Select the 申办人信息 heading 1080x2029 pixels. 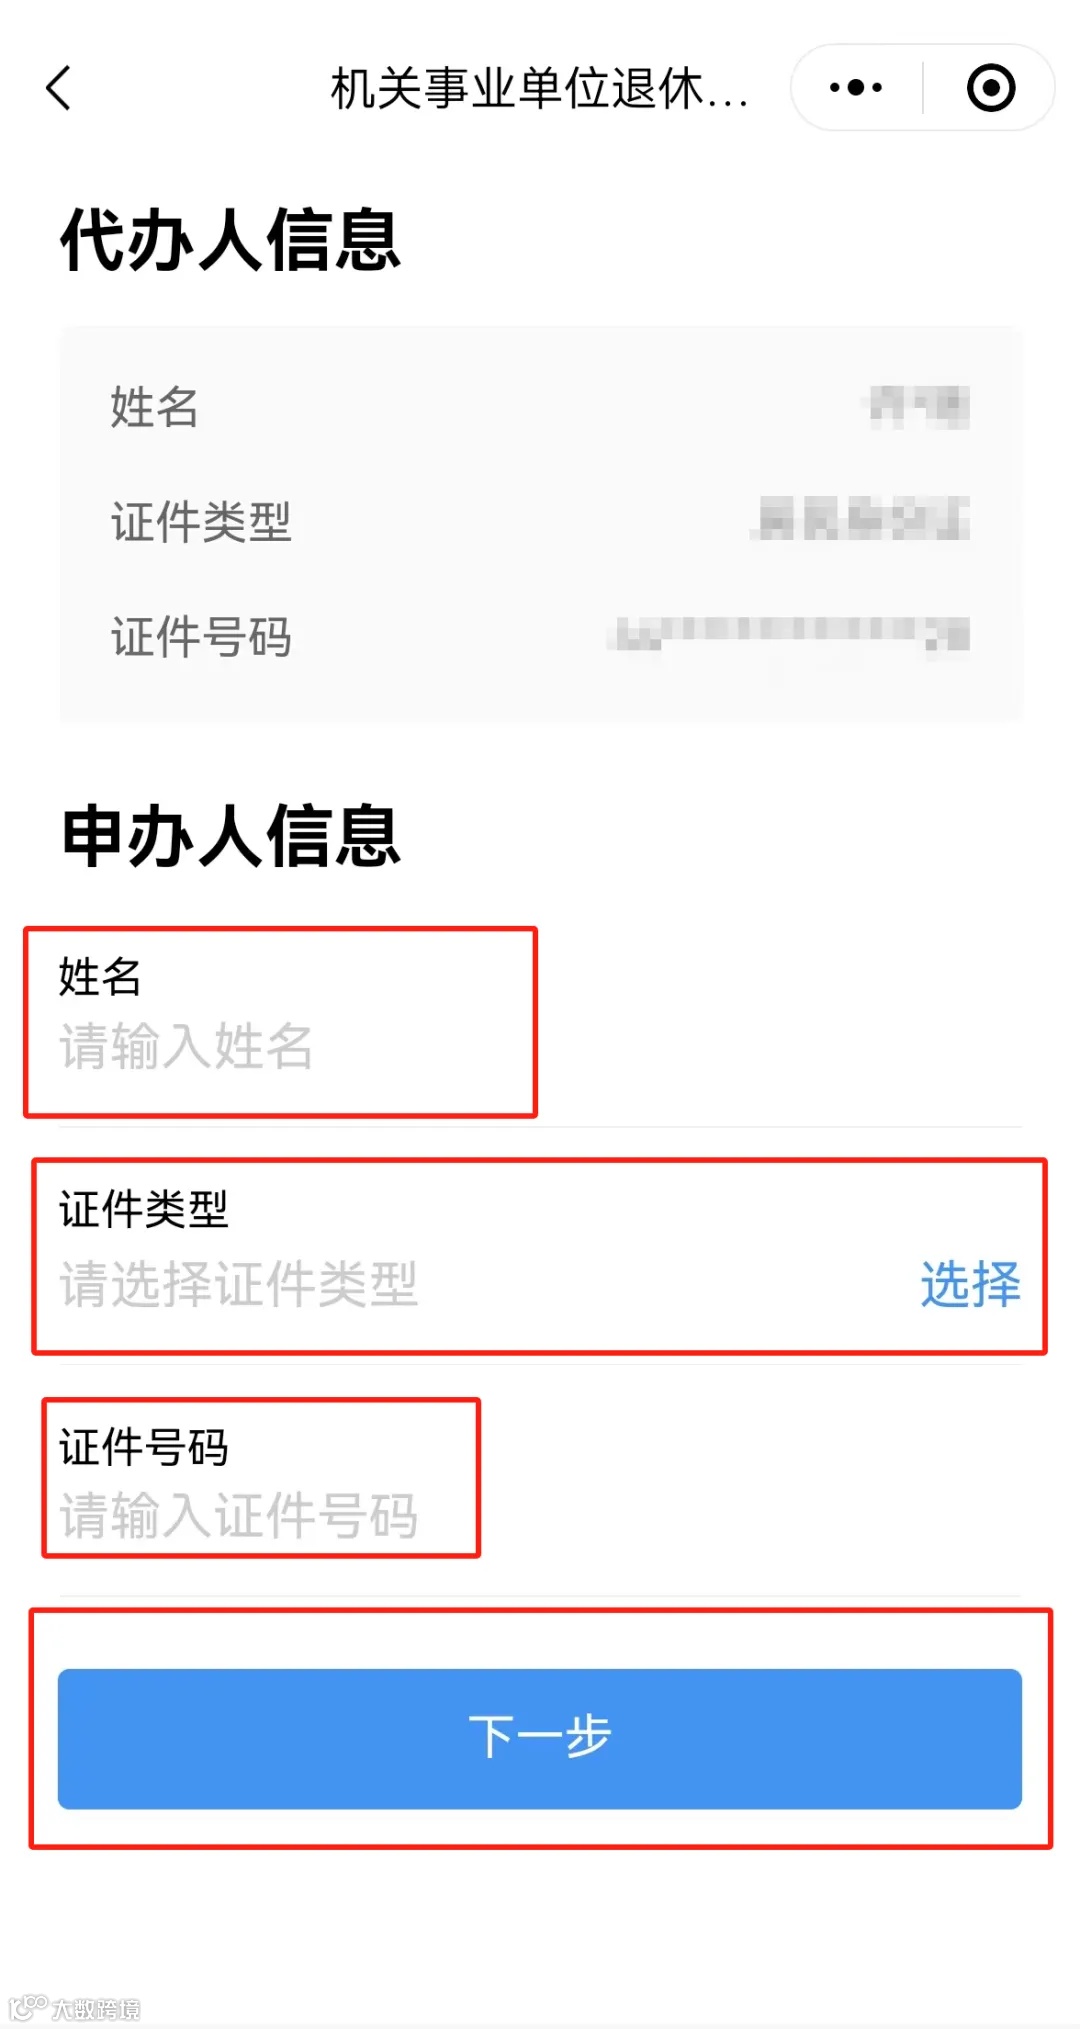(230, 836)
